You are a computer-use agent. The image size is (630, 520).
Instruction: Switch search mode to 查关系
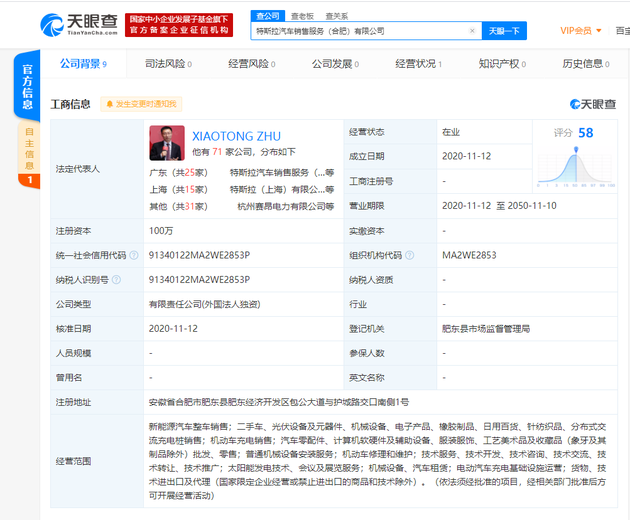[x=337, y=16]
